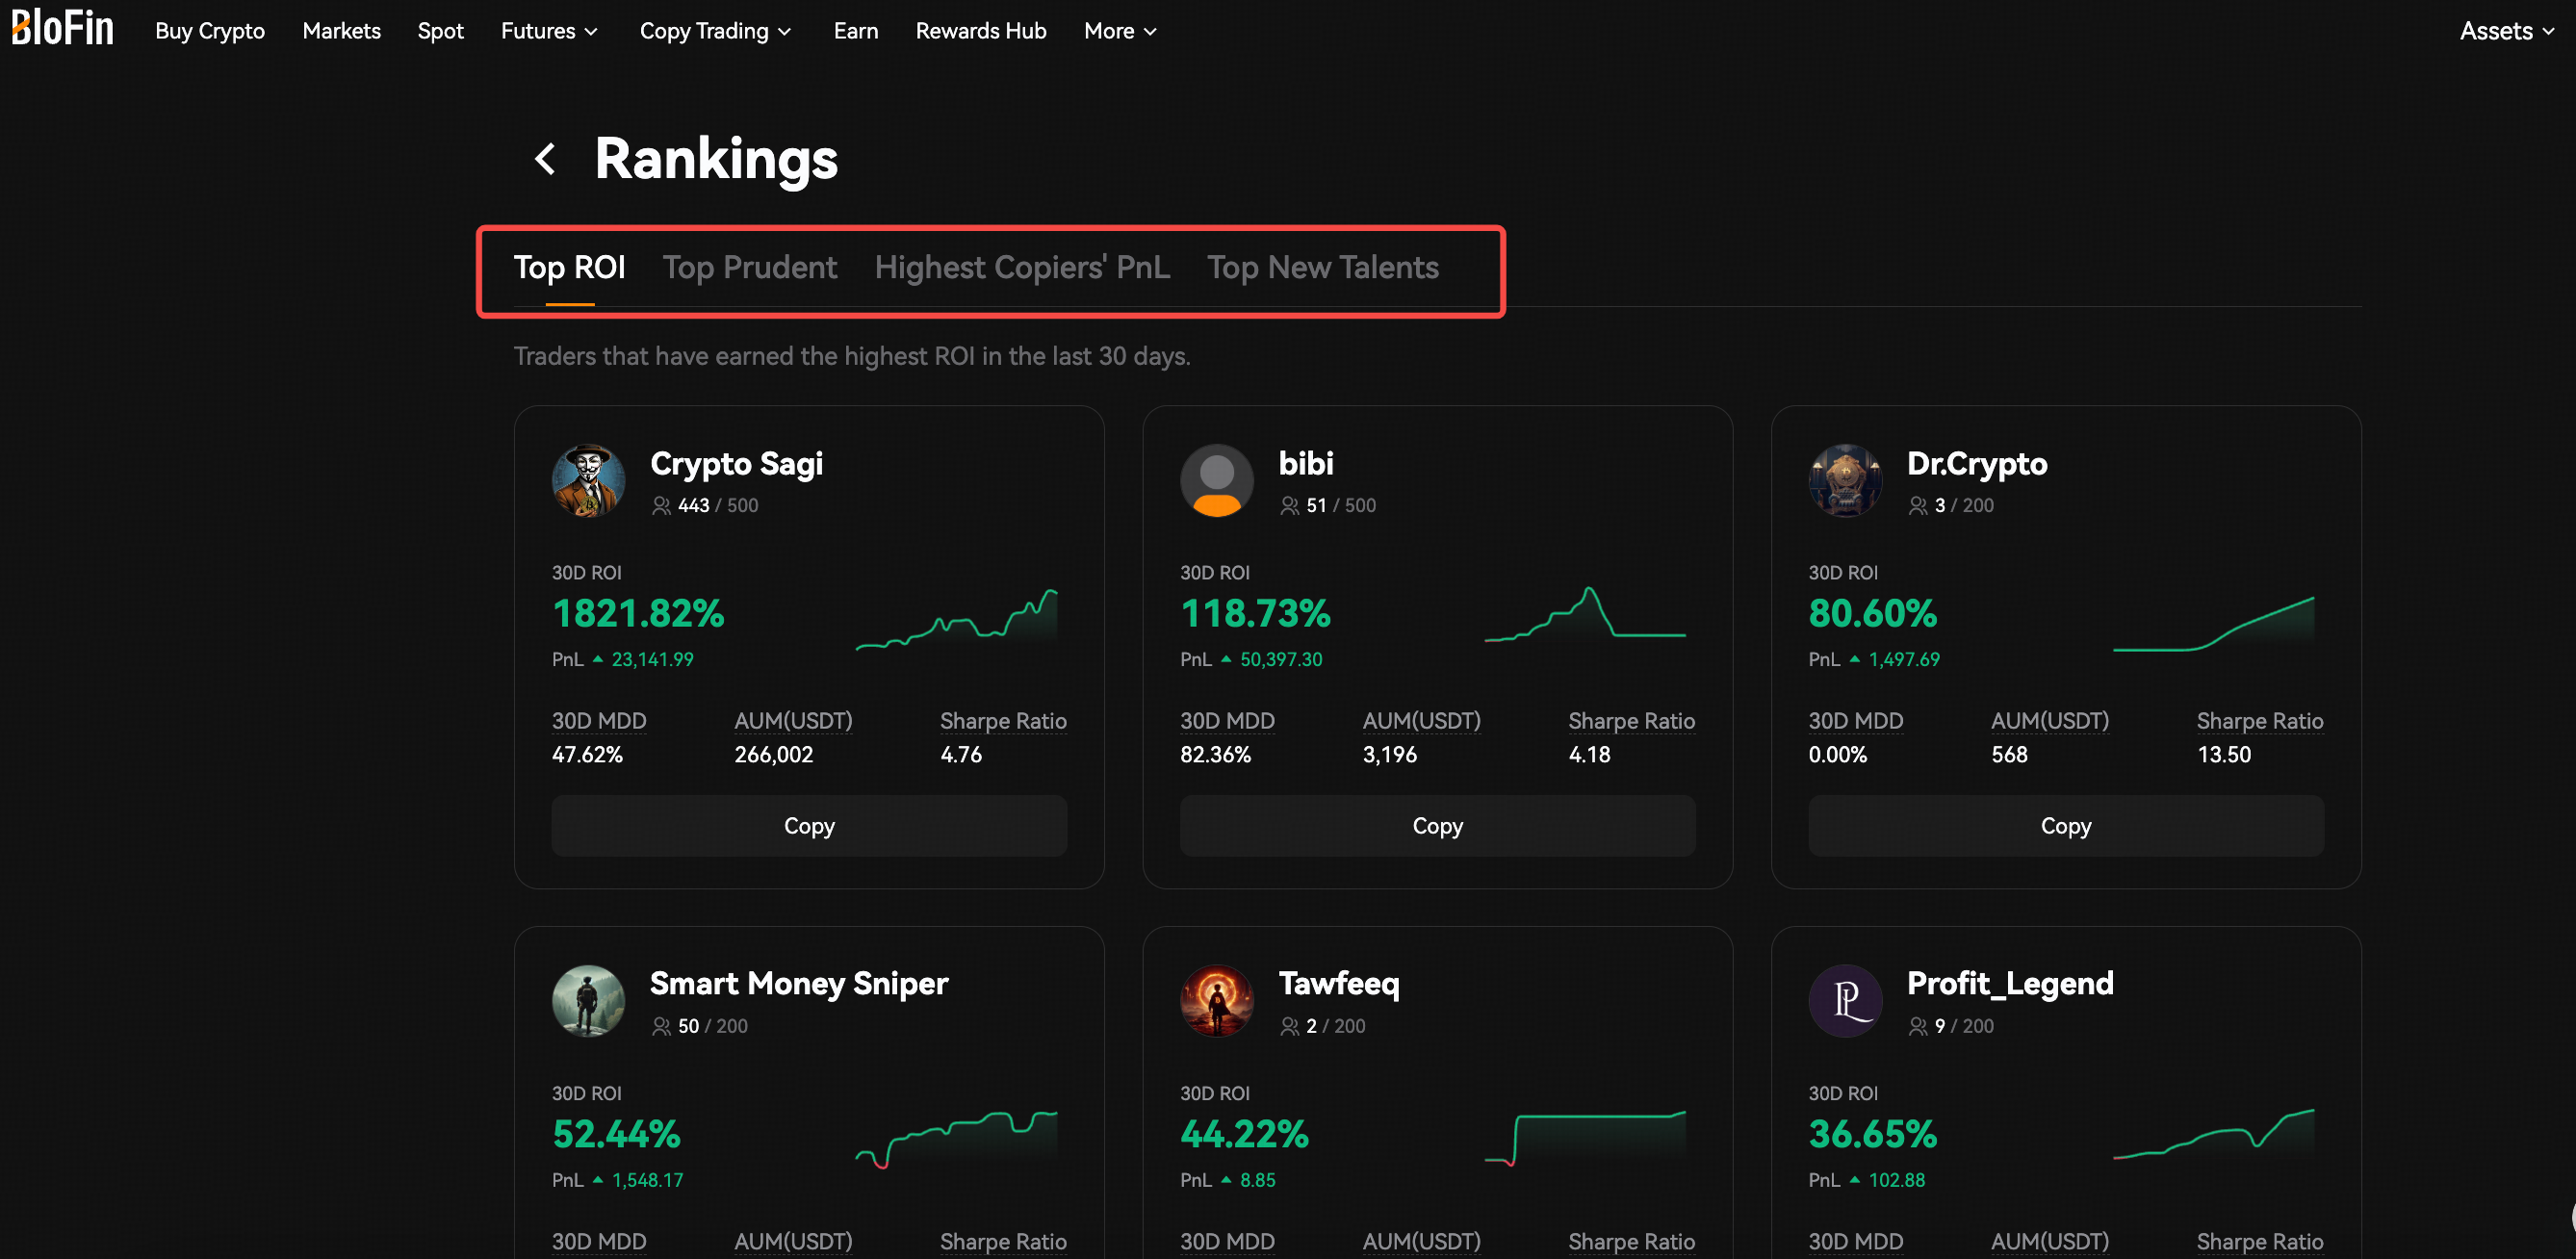Click copier count icon for Dr.Crypto

pyautogui.click(x=1918, y=506)
